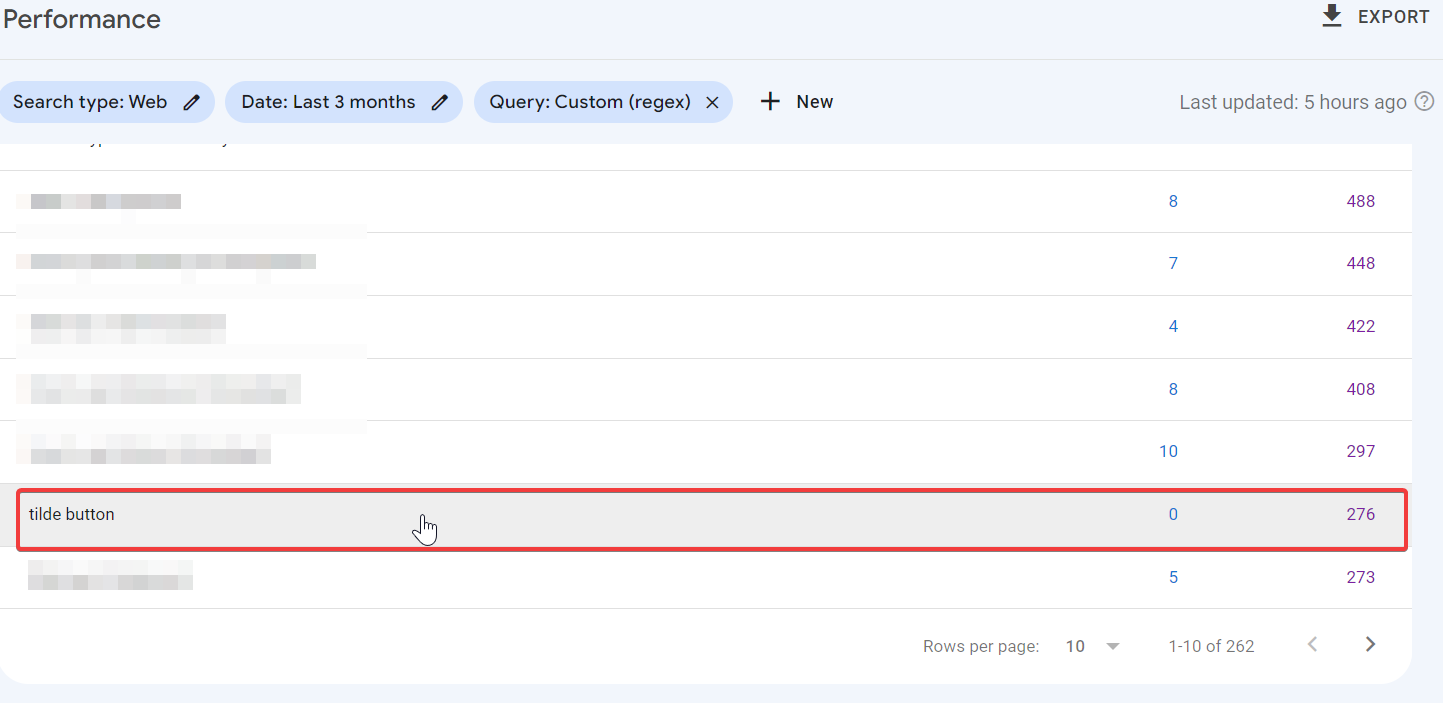The height and width of the screenshot is (703, 1443).
Task: Click the '1-10 of 262' pagination text
Action: tap(1211, 646)
